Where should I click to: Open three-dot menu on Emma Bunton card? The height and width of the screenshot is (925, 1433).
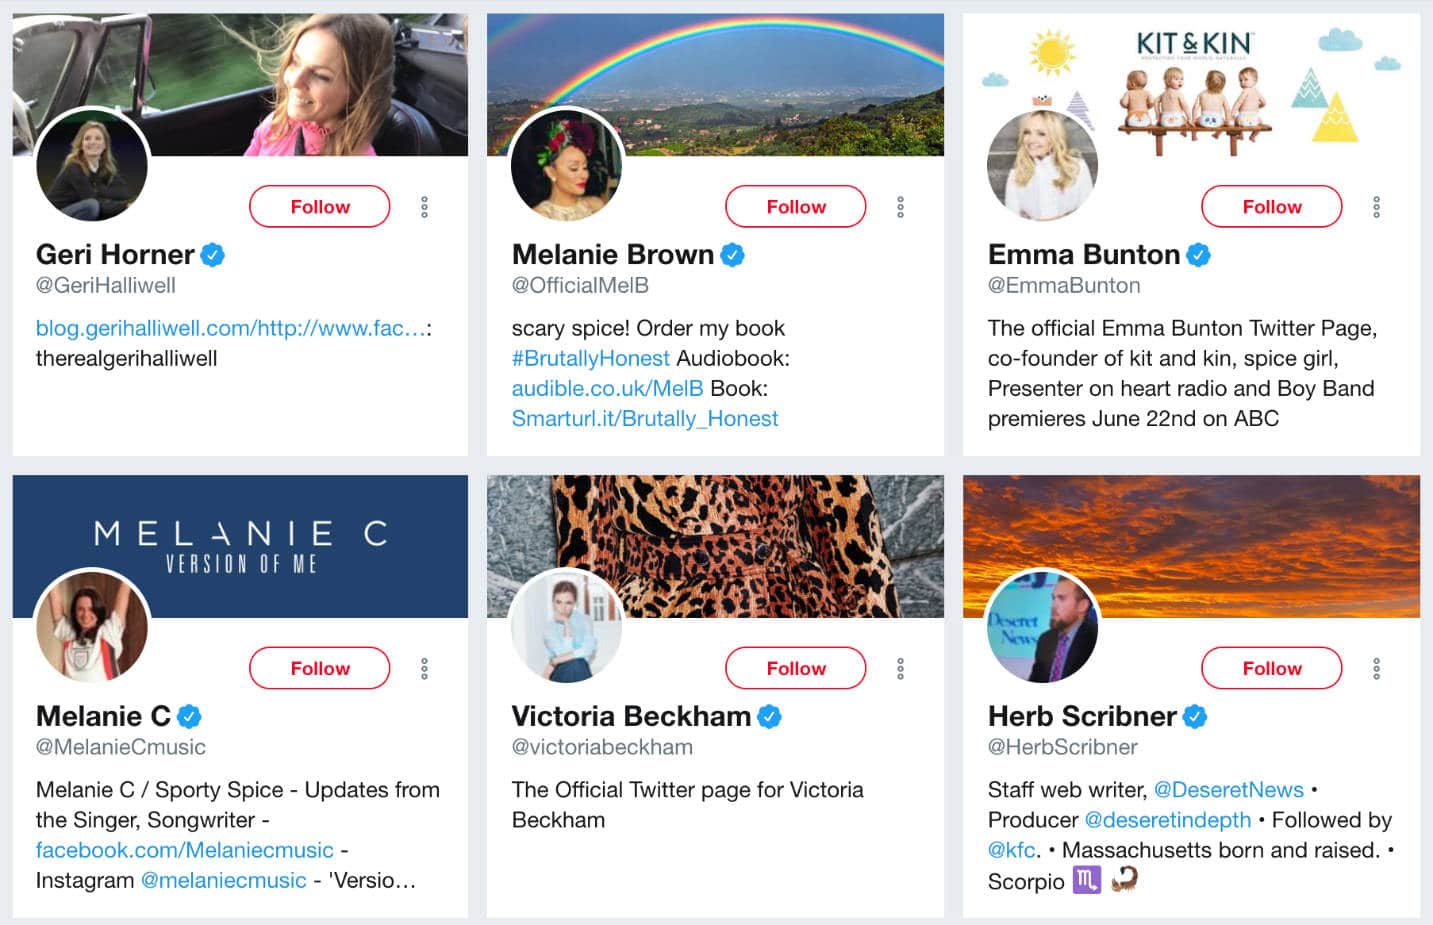tap(1376, 207)
